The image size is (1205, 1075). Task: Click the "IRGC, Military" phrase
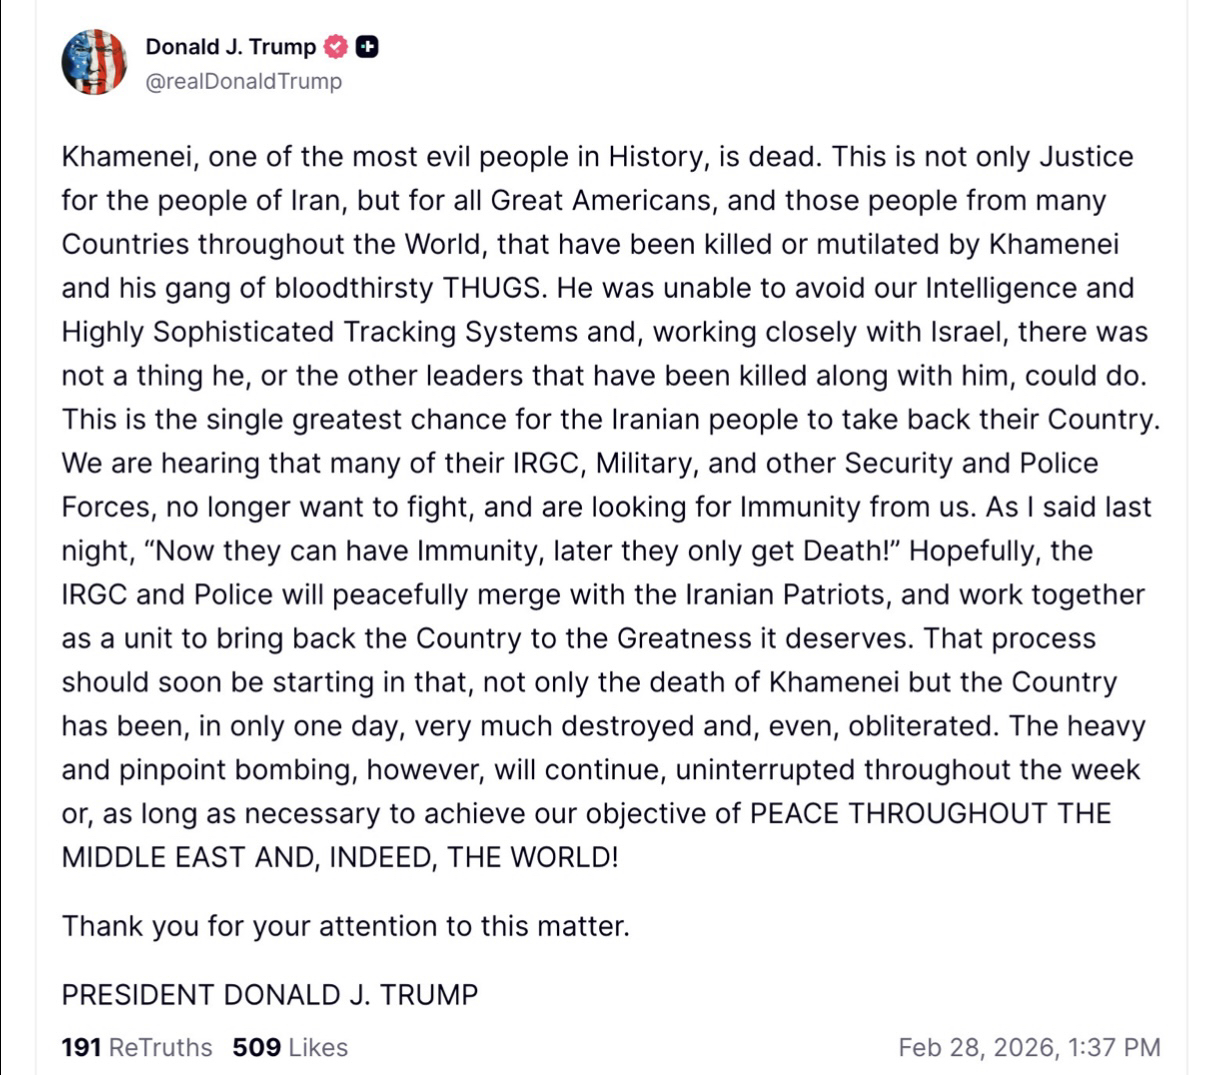pyautogui.click(x=596, y=463)
